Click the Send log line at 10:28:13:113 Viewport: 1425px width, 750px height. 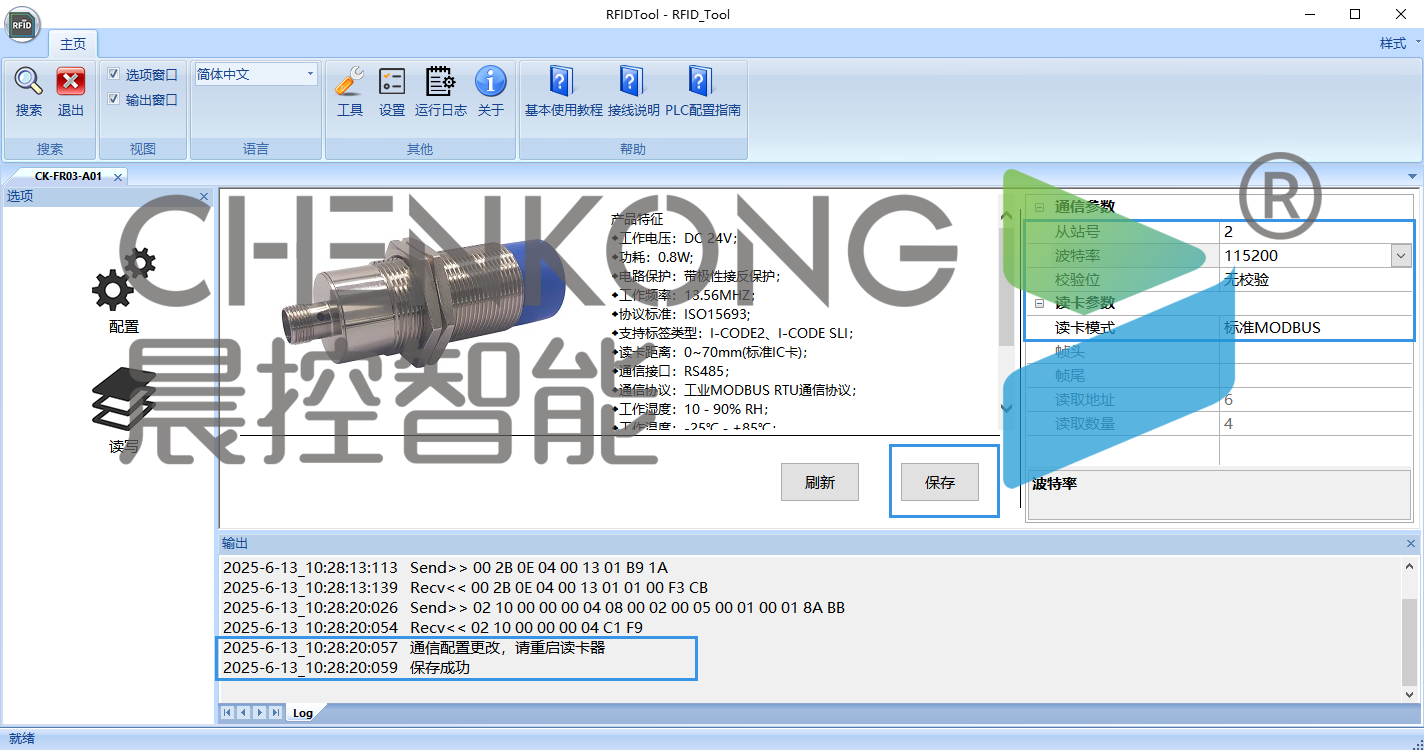click(445, 567)
